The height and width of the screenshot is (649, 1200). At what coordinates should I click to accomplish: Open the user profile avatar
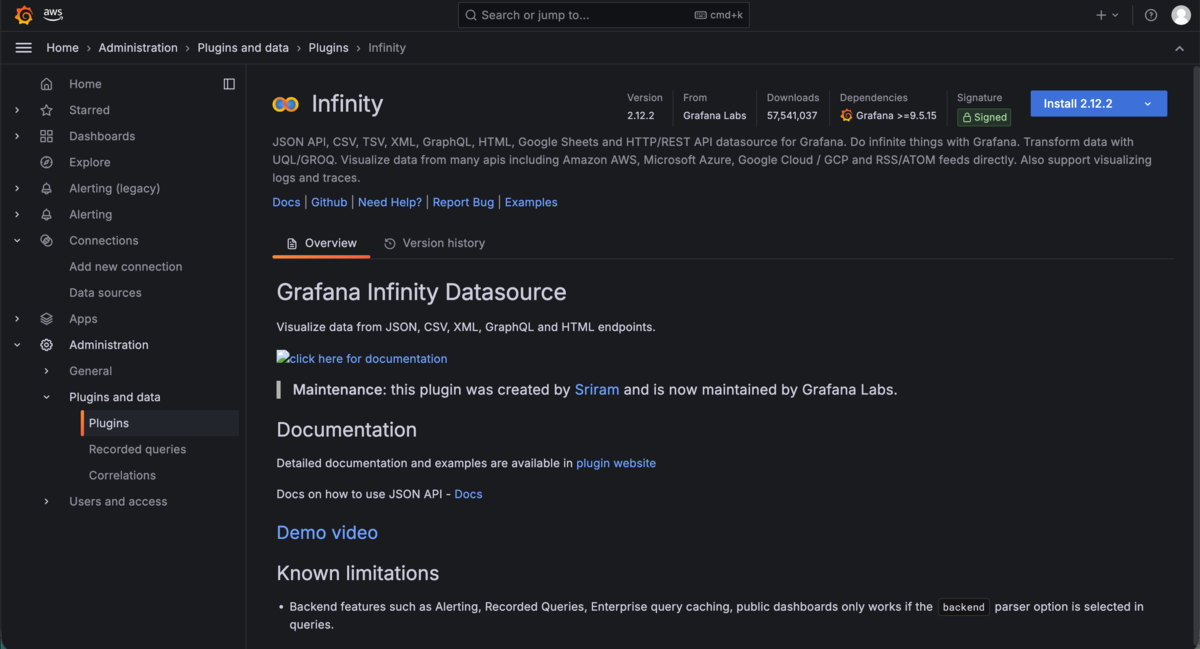pyautogui.click(x=1181, y=15)
